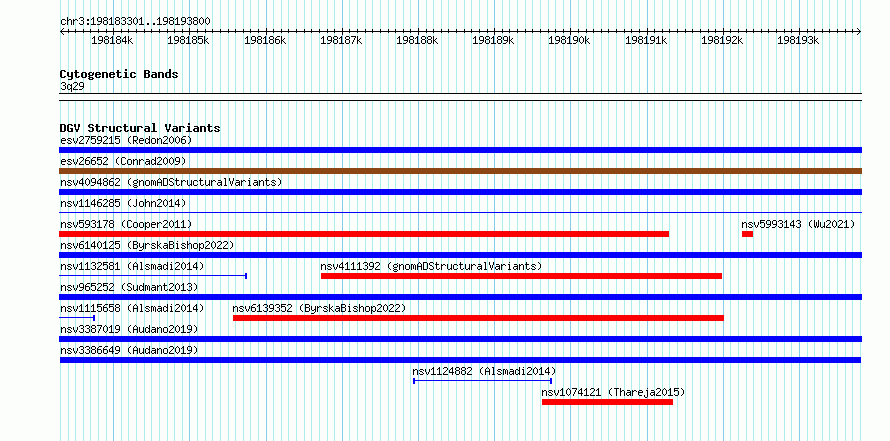
Task: Click the chr3:198183301..198193800 coordinates text
Action: [136, 21]
